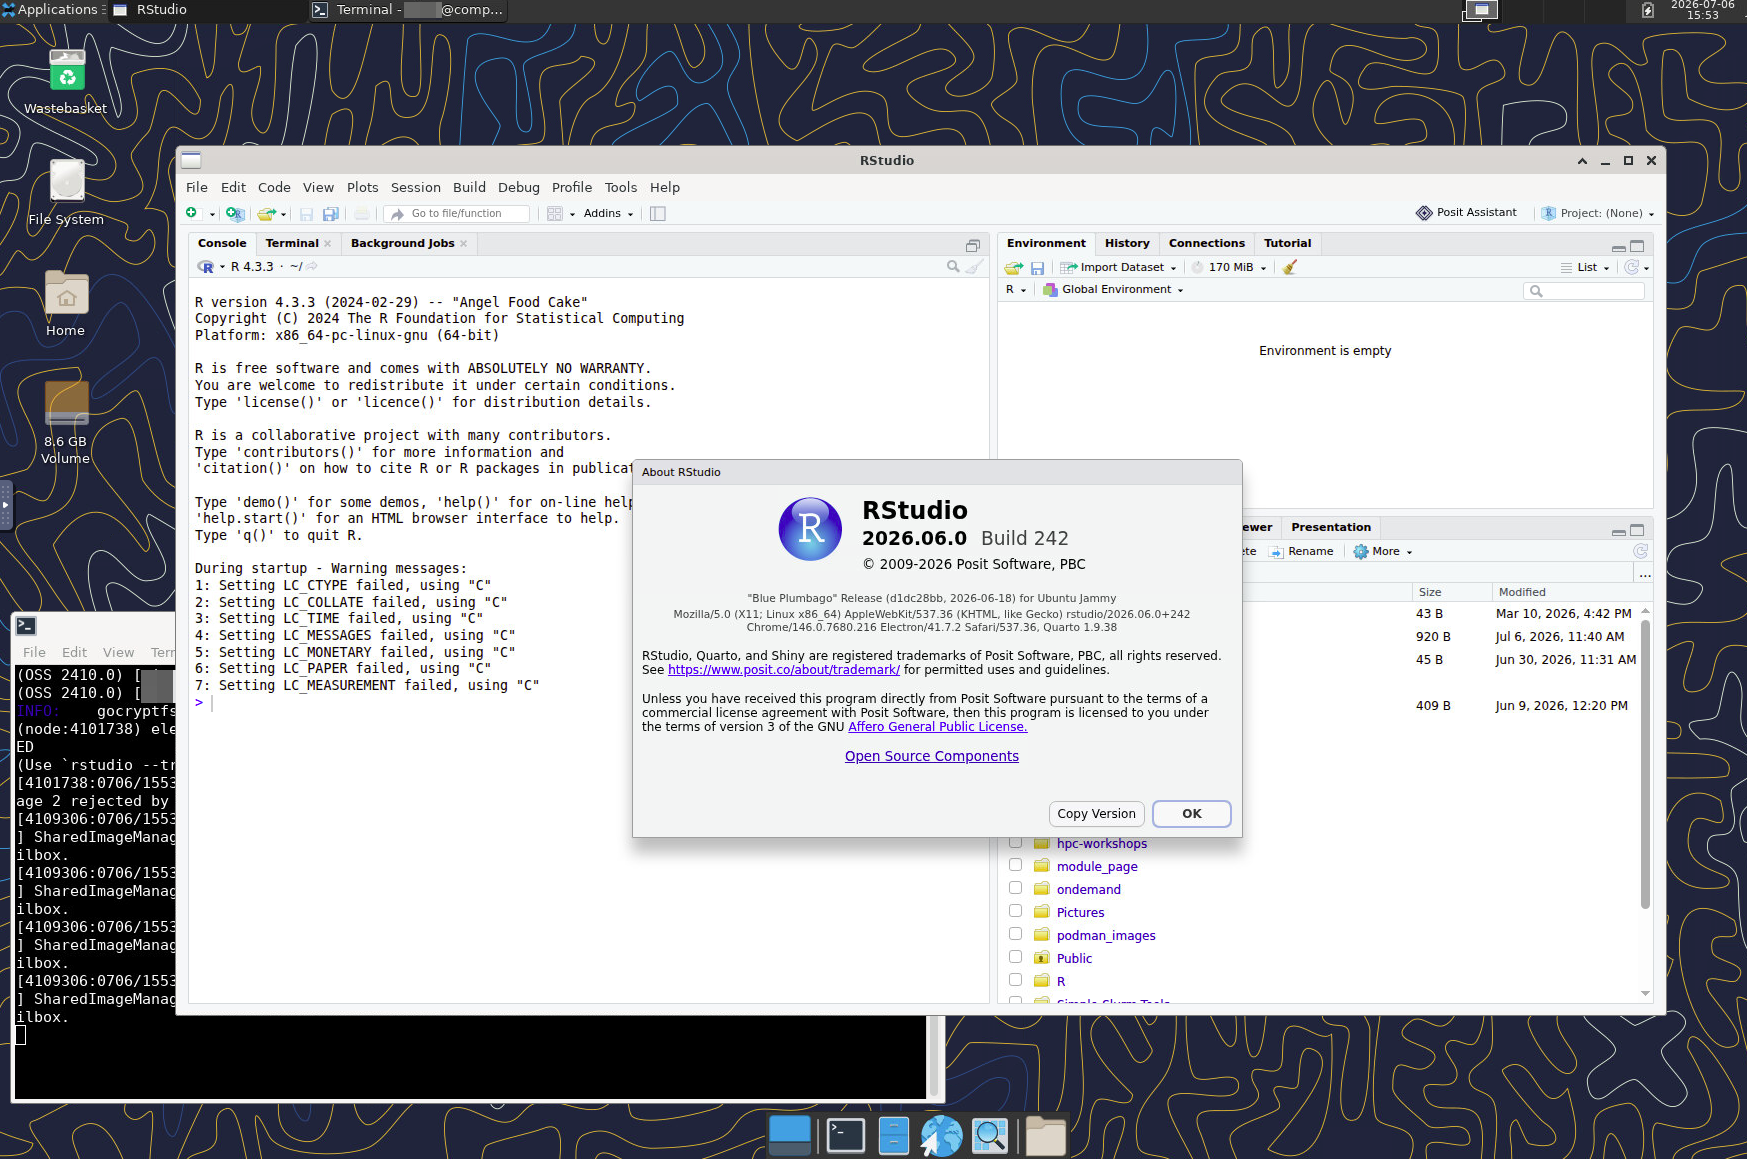Click the Open existing file folder icon

click(x=266, y=213)
